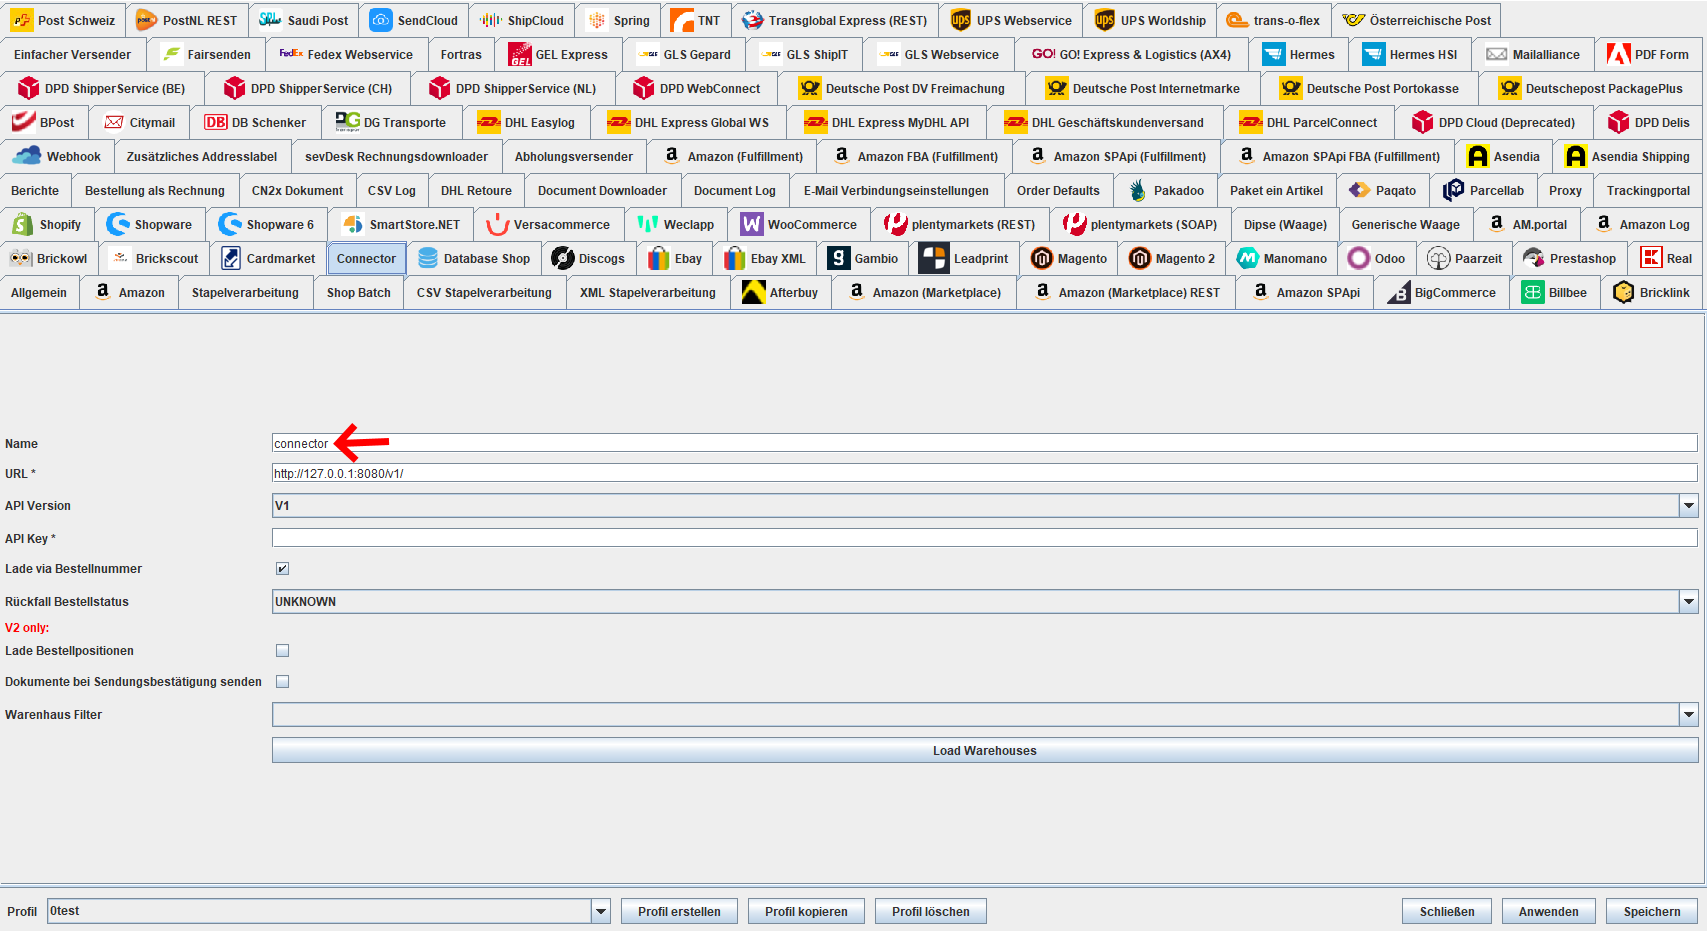Open the Bricklink tab icon
The width and height of the screenshot is (1707, 931).
tap(1624, 292)
